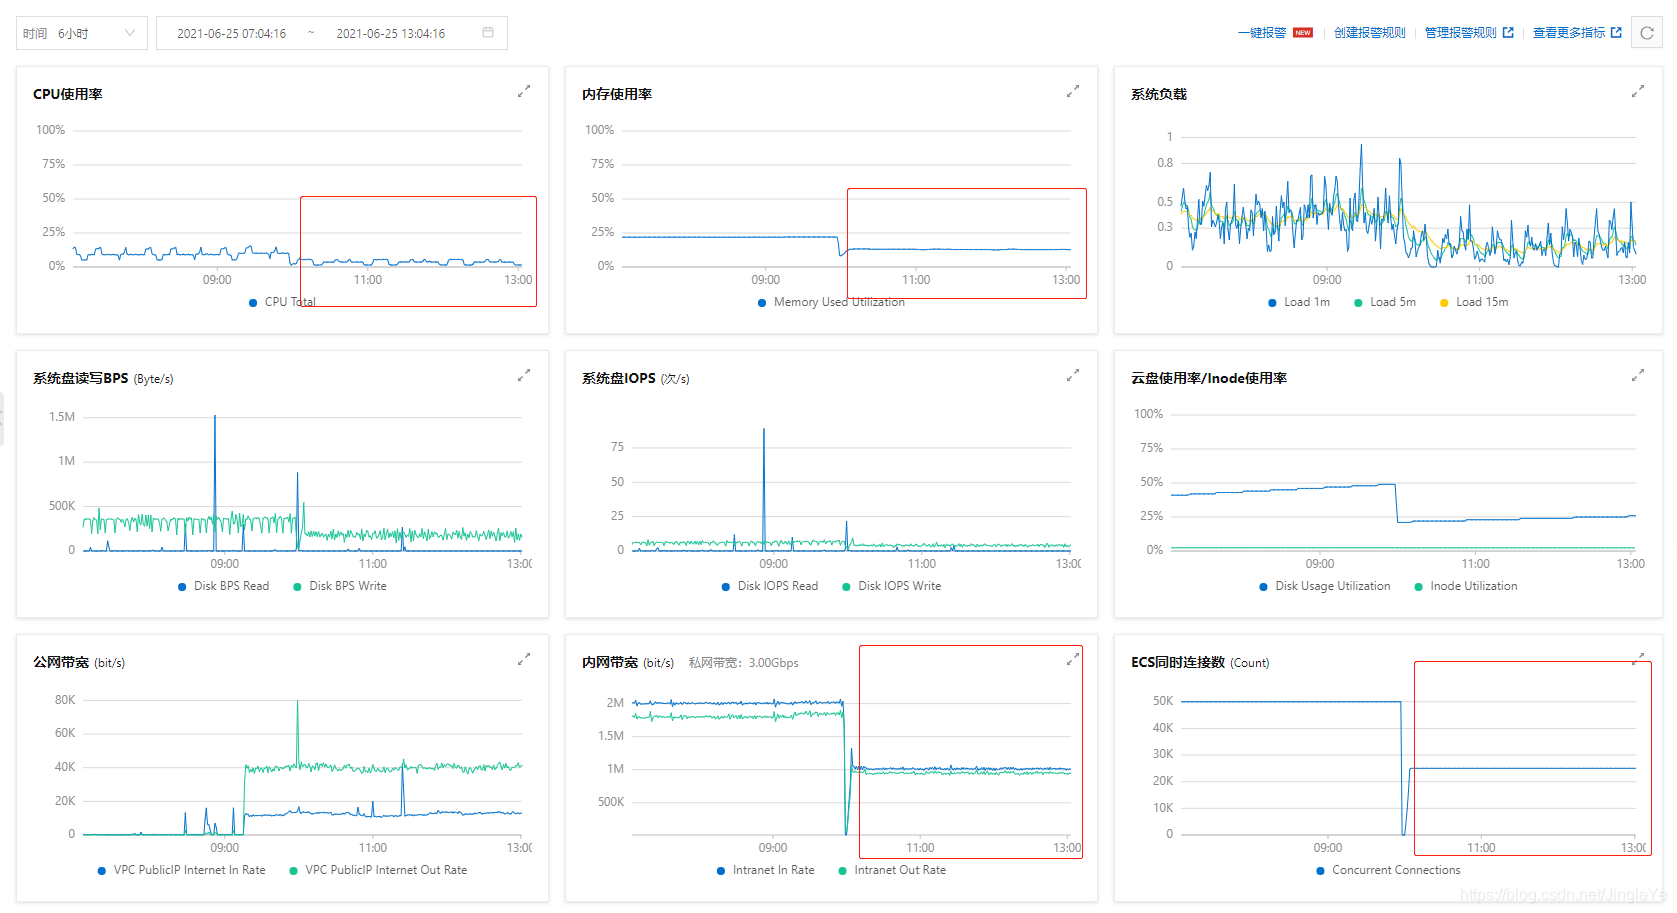Toggle the Intranet In Rate legend series

[765, 870]
